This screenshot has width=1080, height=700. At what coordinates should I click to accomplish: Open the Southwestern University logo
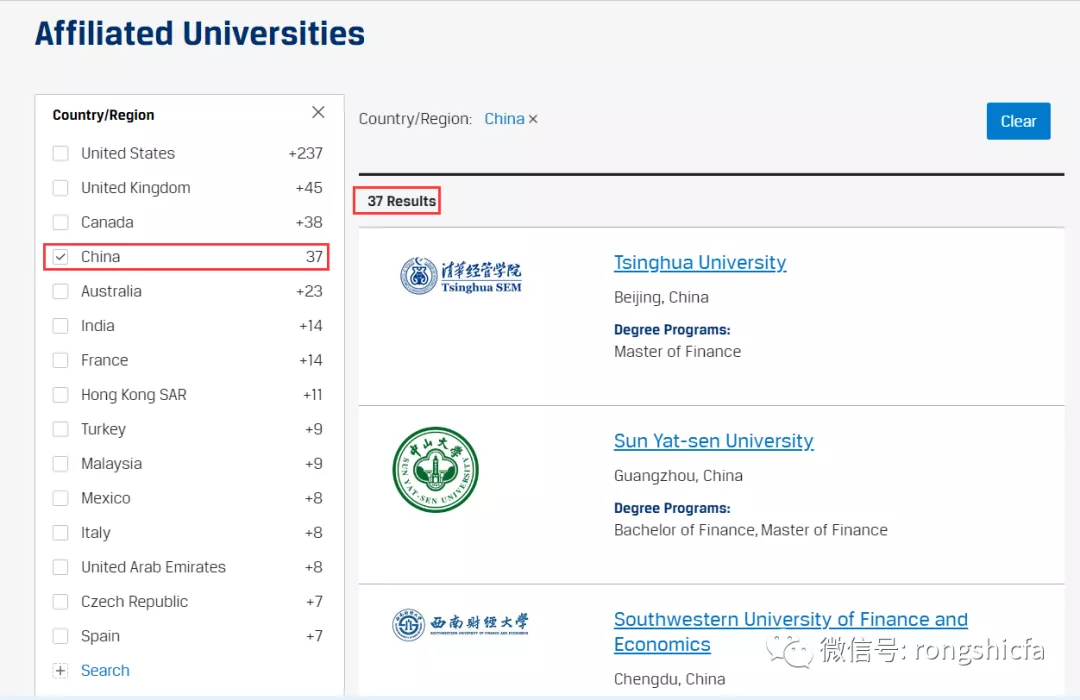tap(460, 625)
